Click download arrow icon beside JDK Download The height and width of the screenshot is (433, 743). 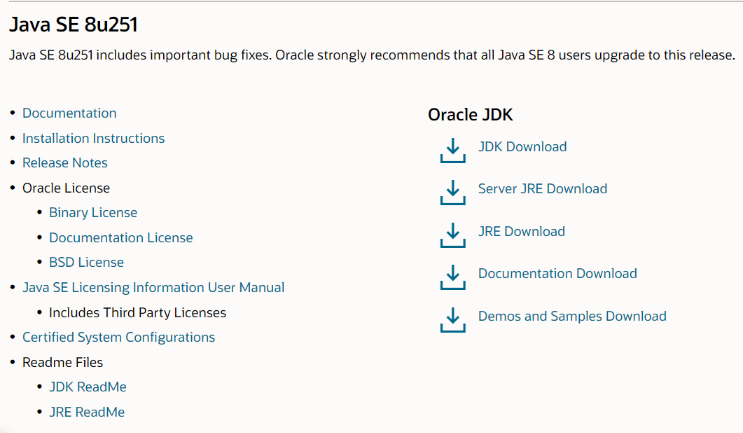point(453,149)
